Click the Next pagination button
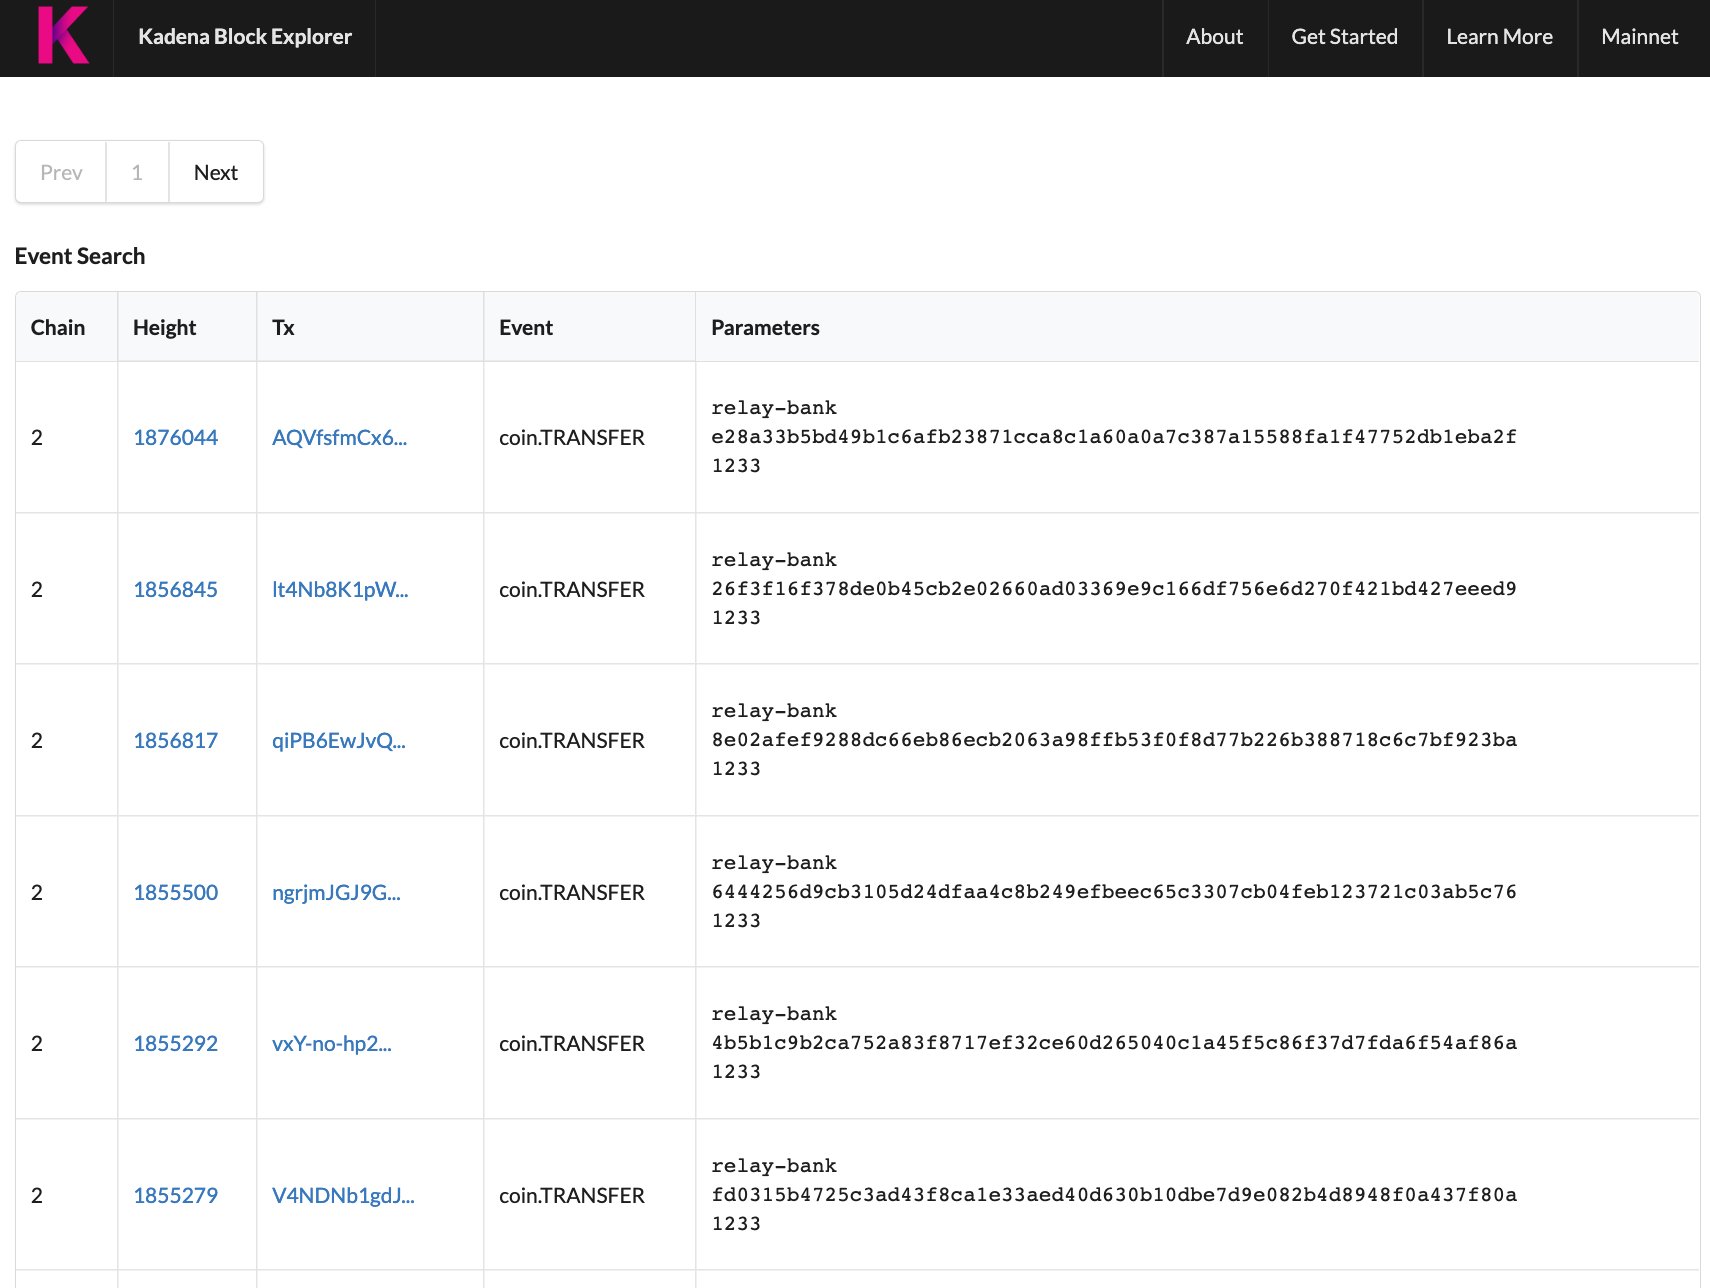The image size is (1710, 1288). (x=216, y=171)
